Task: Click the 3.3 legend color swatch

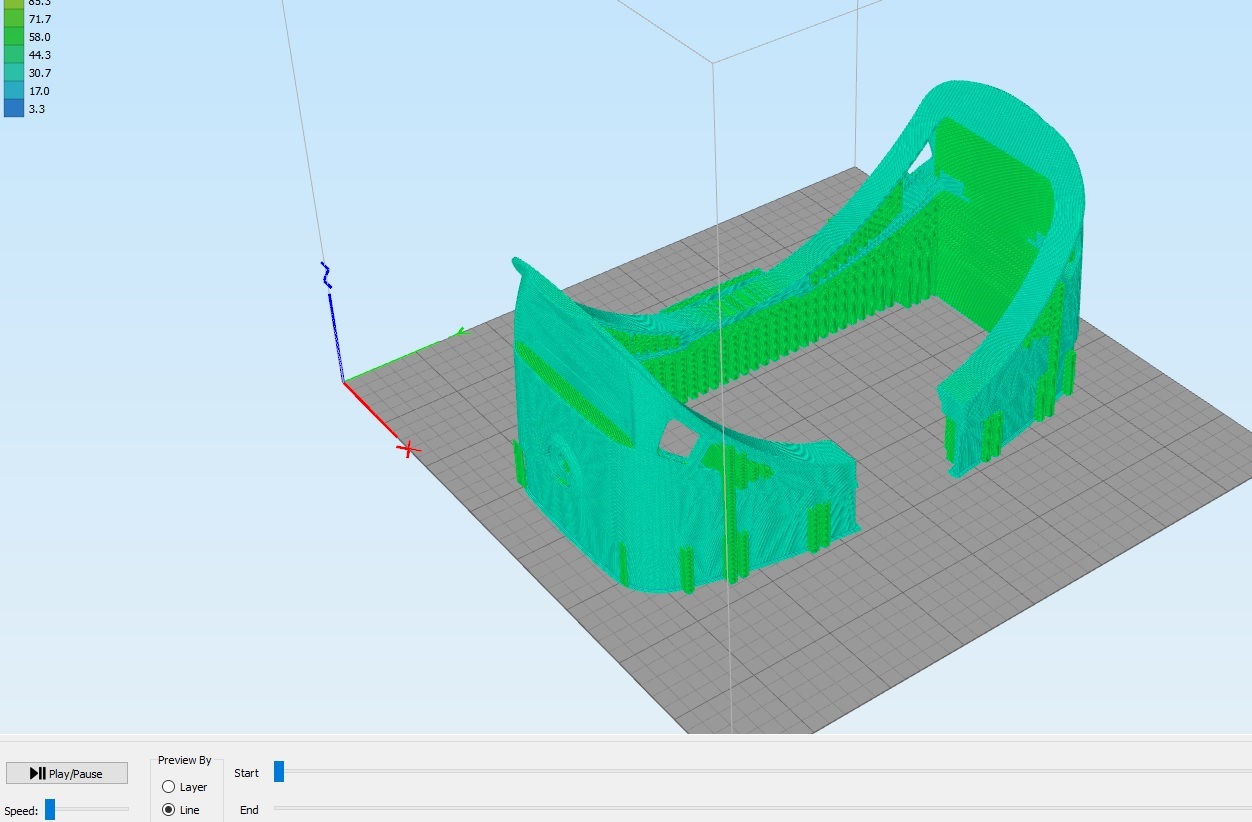Action: pyautogui.click(x=14, y=109)
